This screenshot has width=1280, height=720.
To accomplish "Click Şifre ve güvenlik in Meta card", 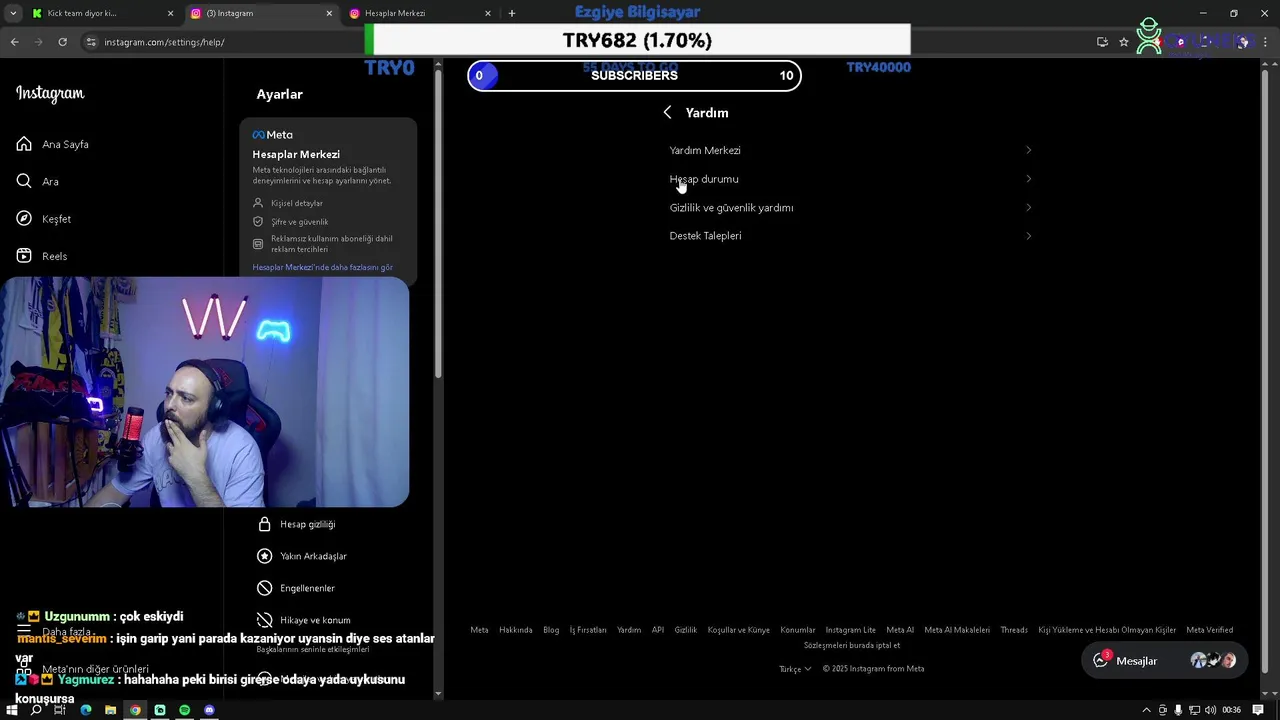I will coord(299,222).
